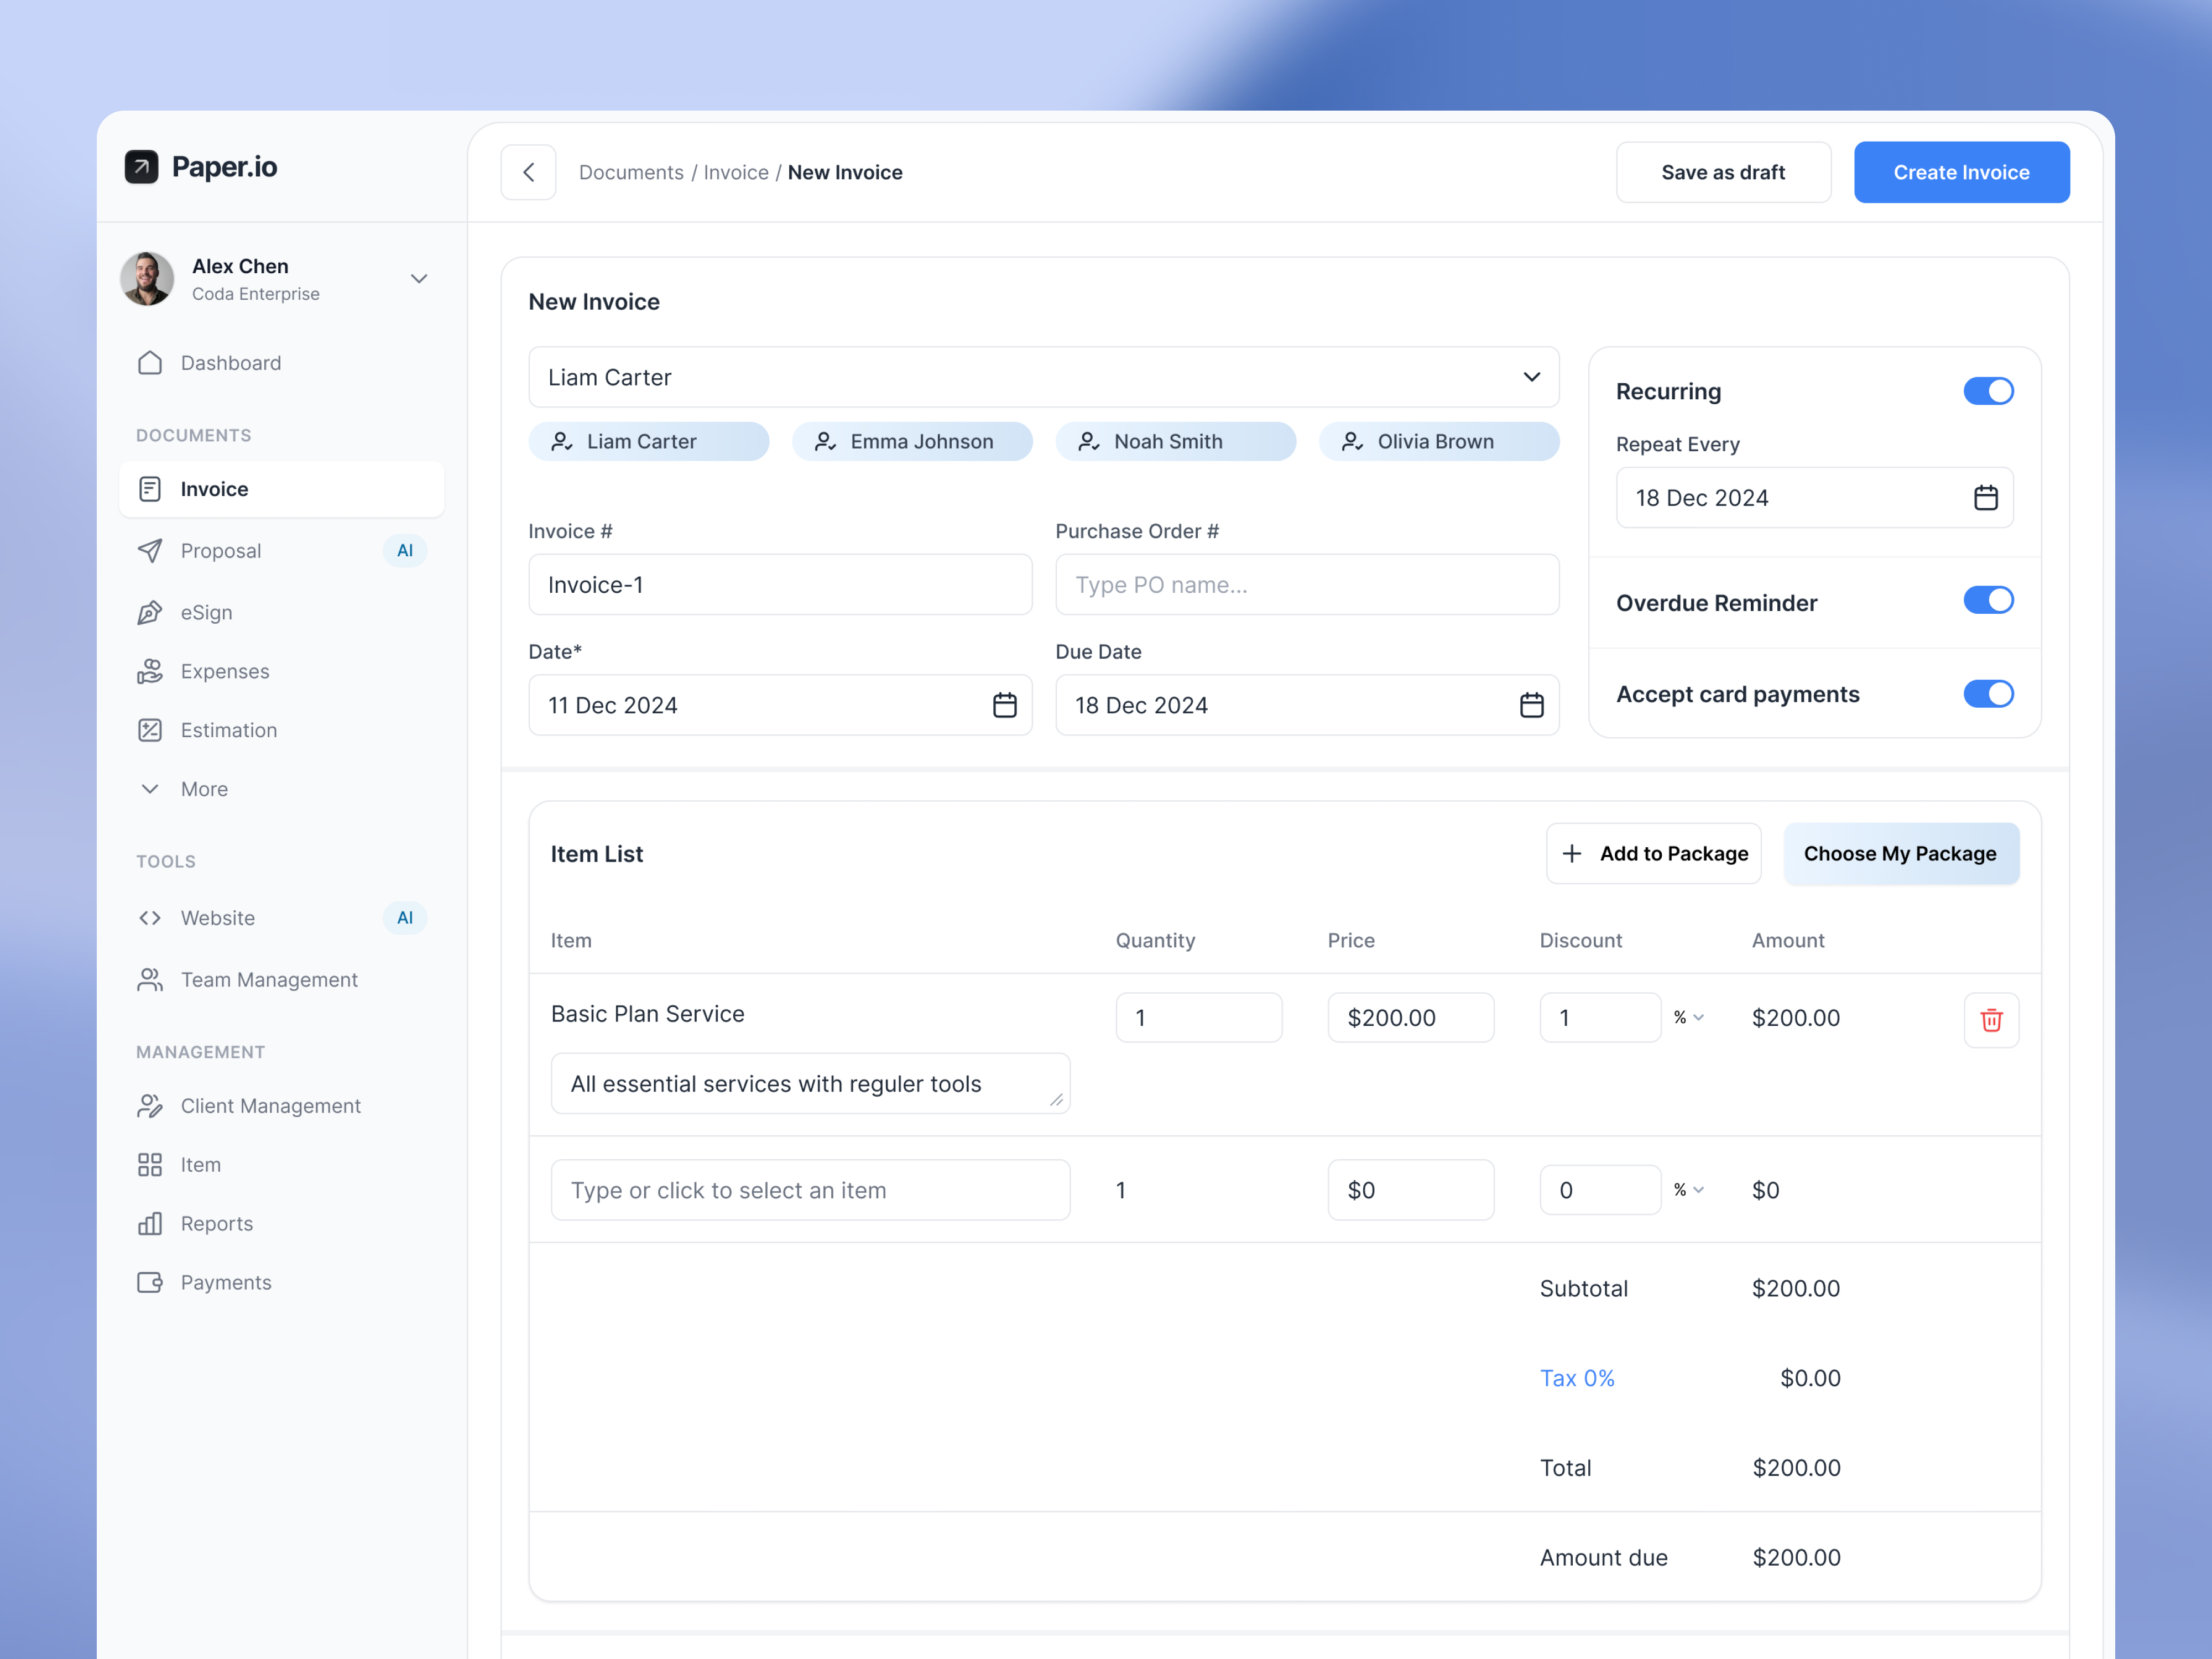2212x1659 pixels.
Task: Click Save as draft
Action: pyautogui.click(x=1723, y=172)
